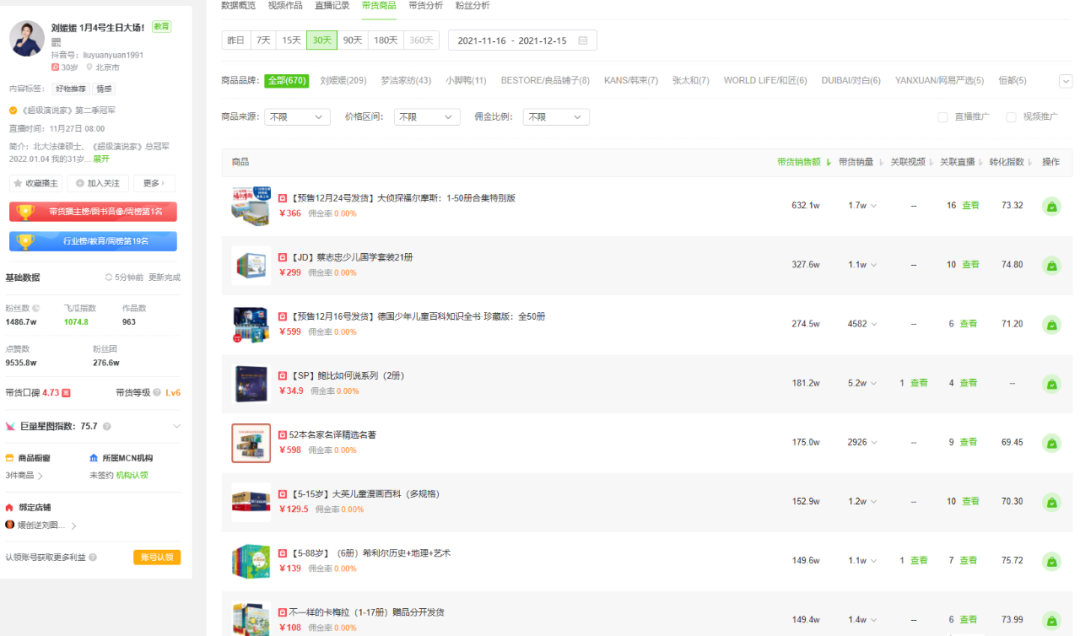
Task: Select the 7天 time range
Action: [x=263, y=41]
